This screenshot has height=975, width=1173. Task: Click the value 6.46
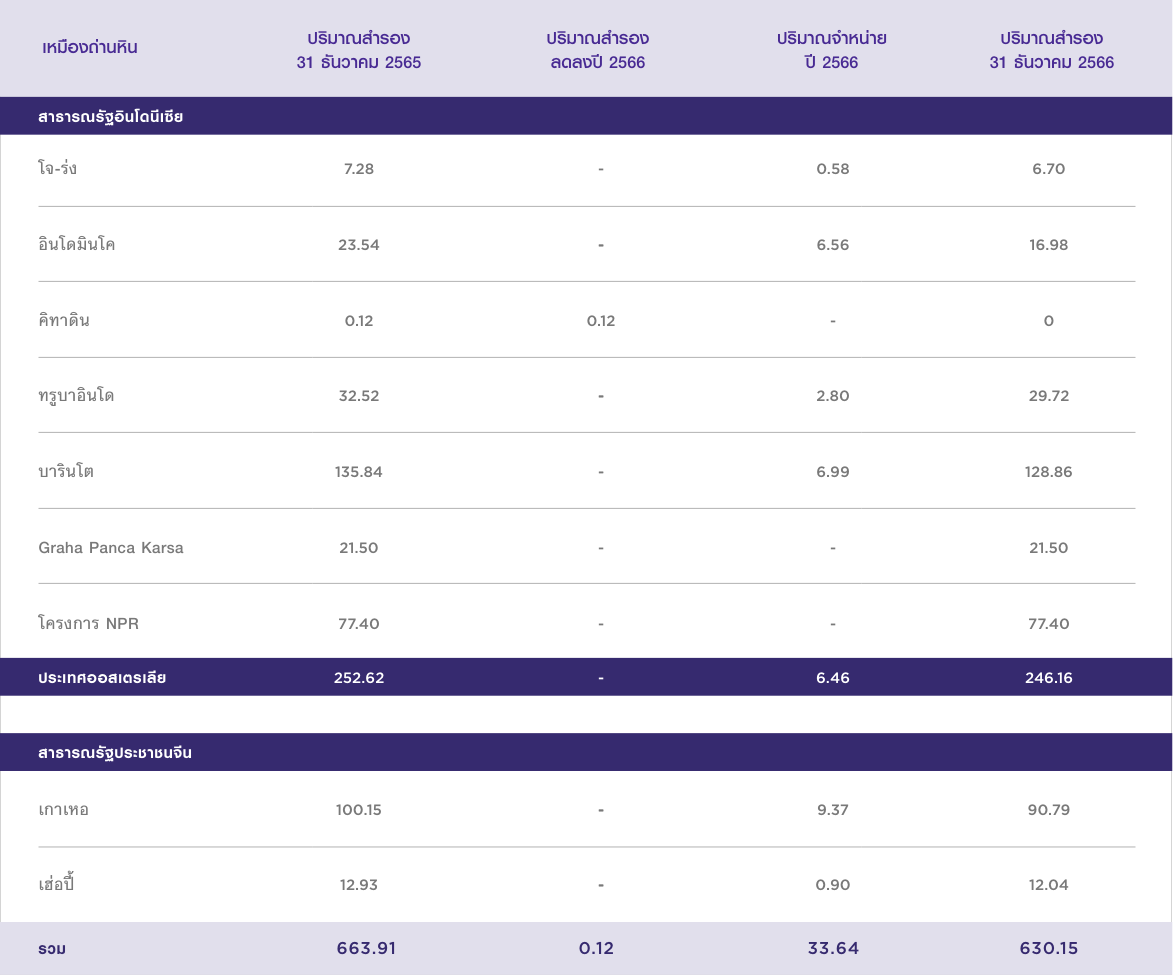point(833,678)
